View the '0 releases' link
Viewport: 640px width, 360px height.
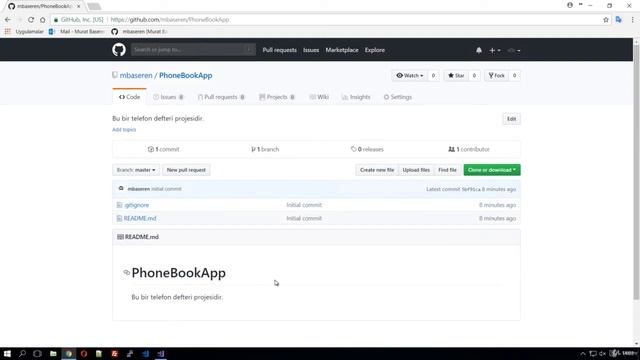click(367, 149)
